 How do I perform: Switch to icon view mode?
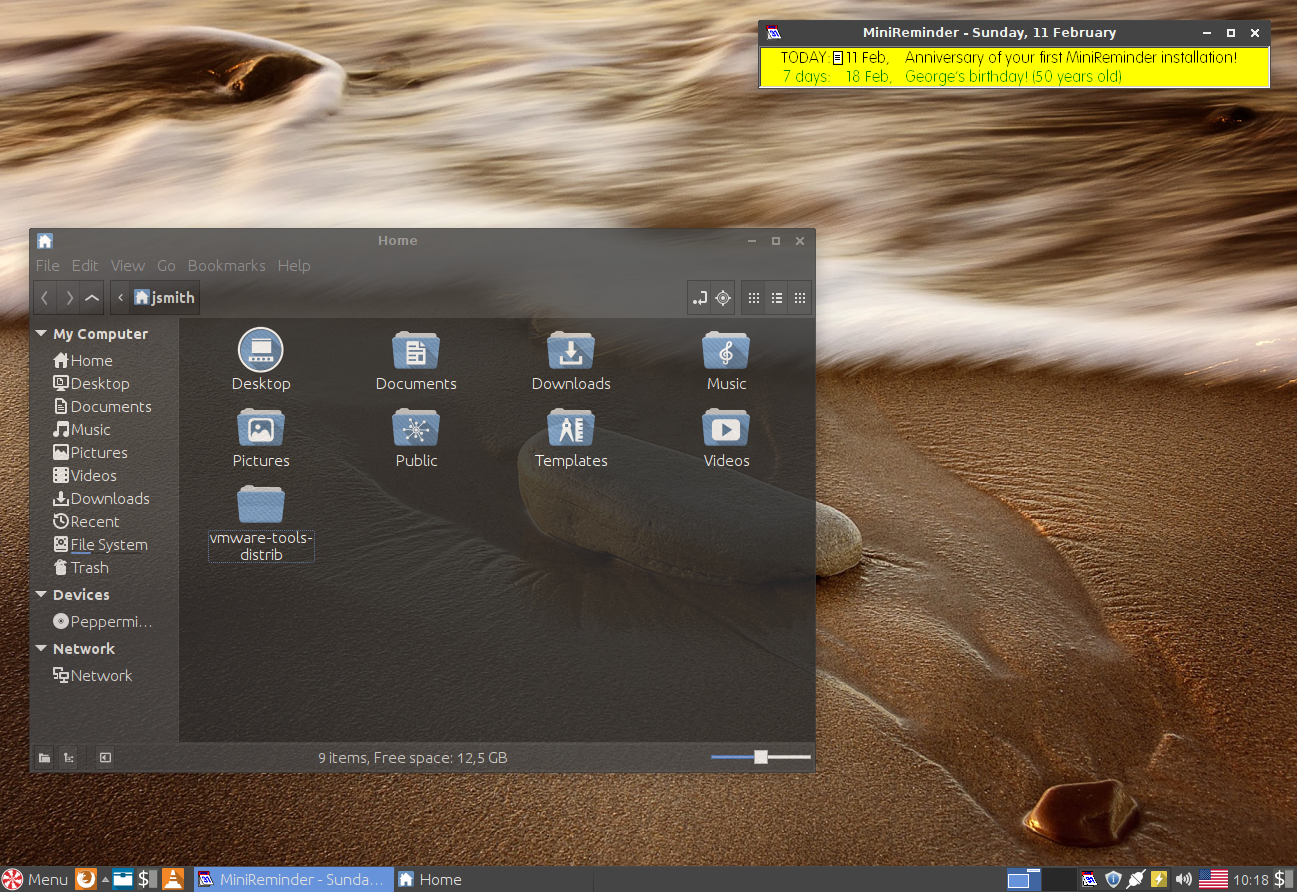pyautogui.click(x=754, y=298)
